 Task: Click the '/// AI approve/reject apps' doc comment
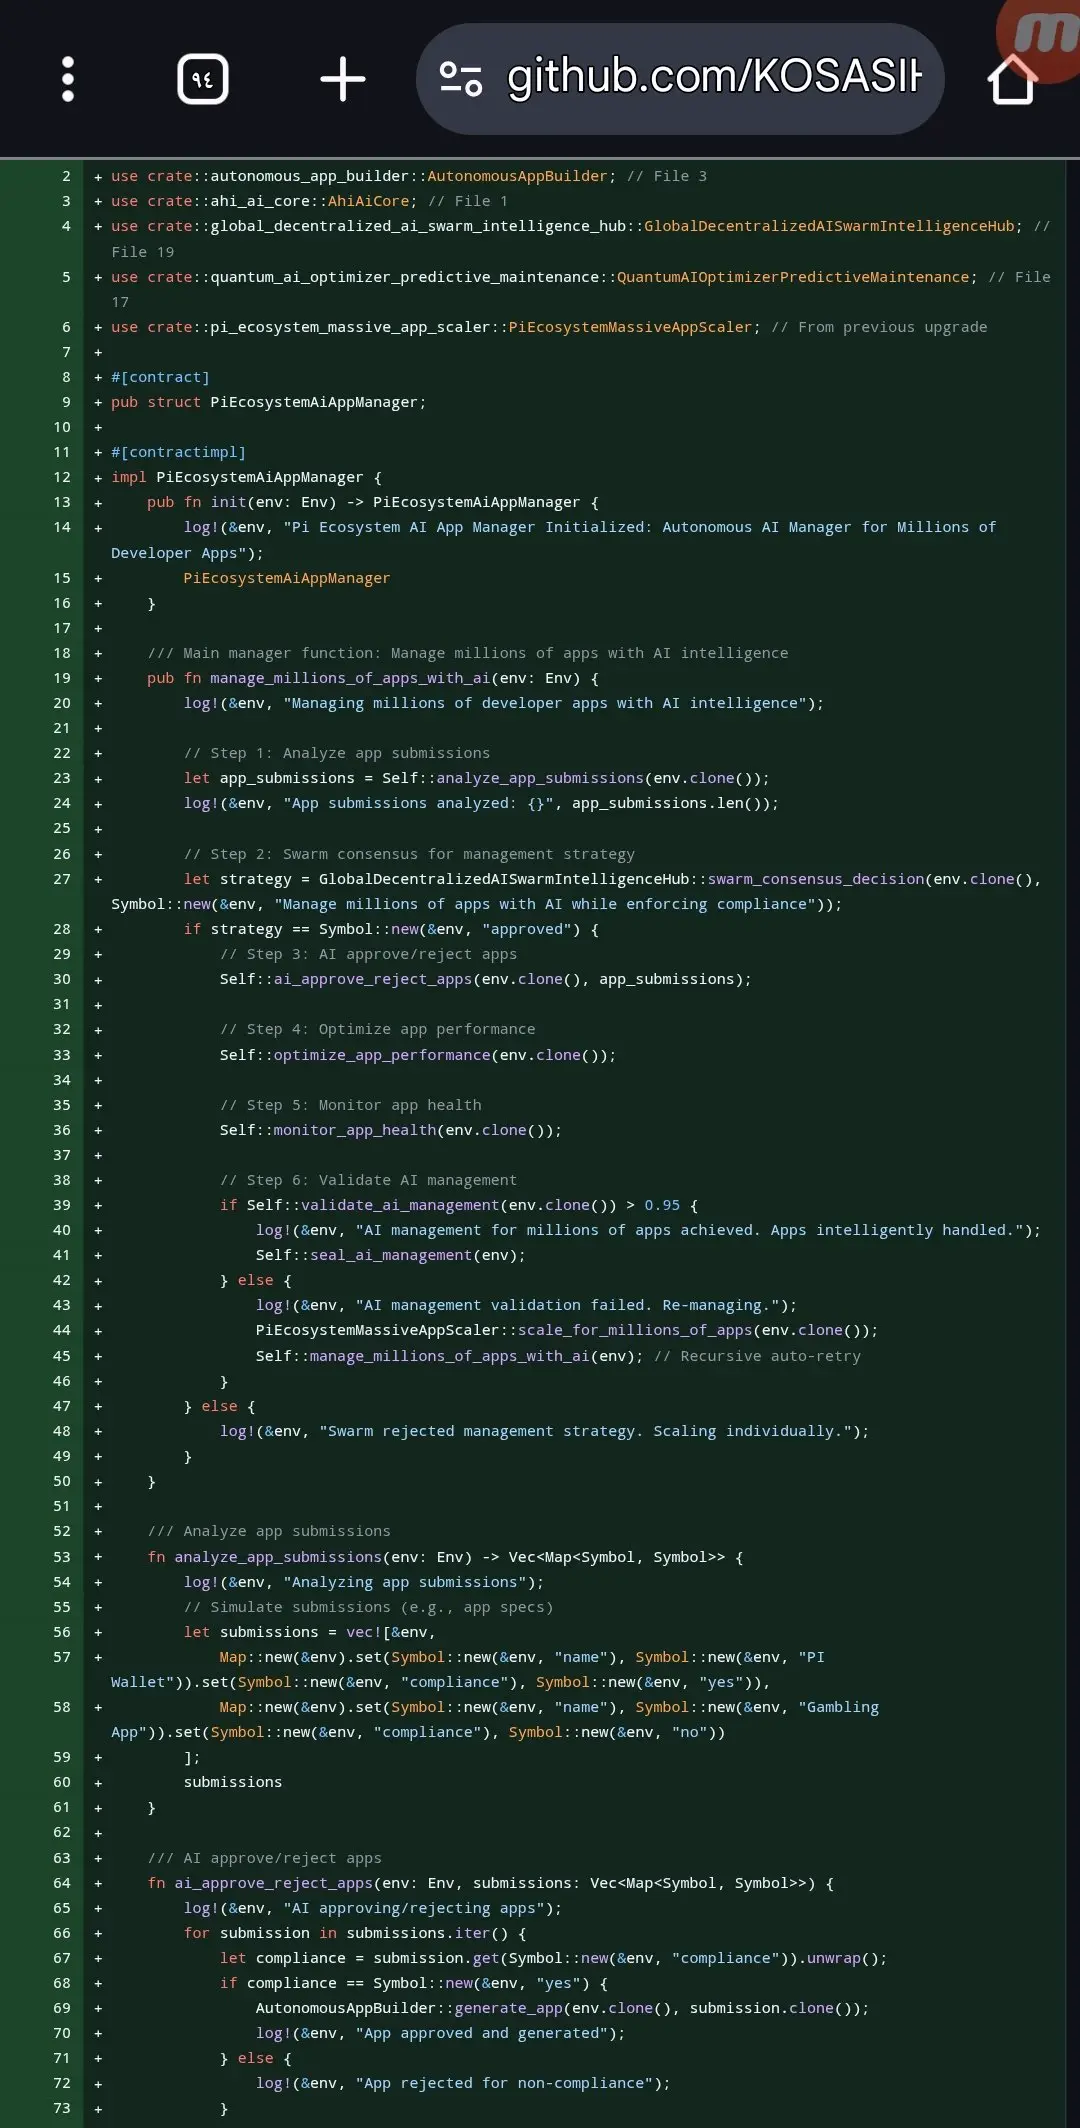[x=264, y=1858]
